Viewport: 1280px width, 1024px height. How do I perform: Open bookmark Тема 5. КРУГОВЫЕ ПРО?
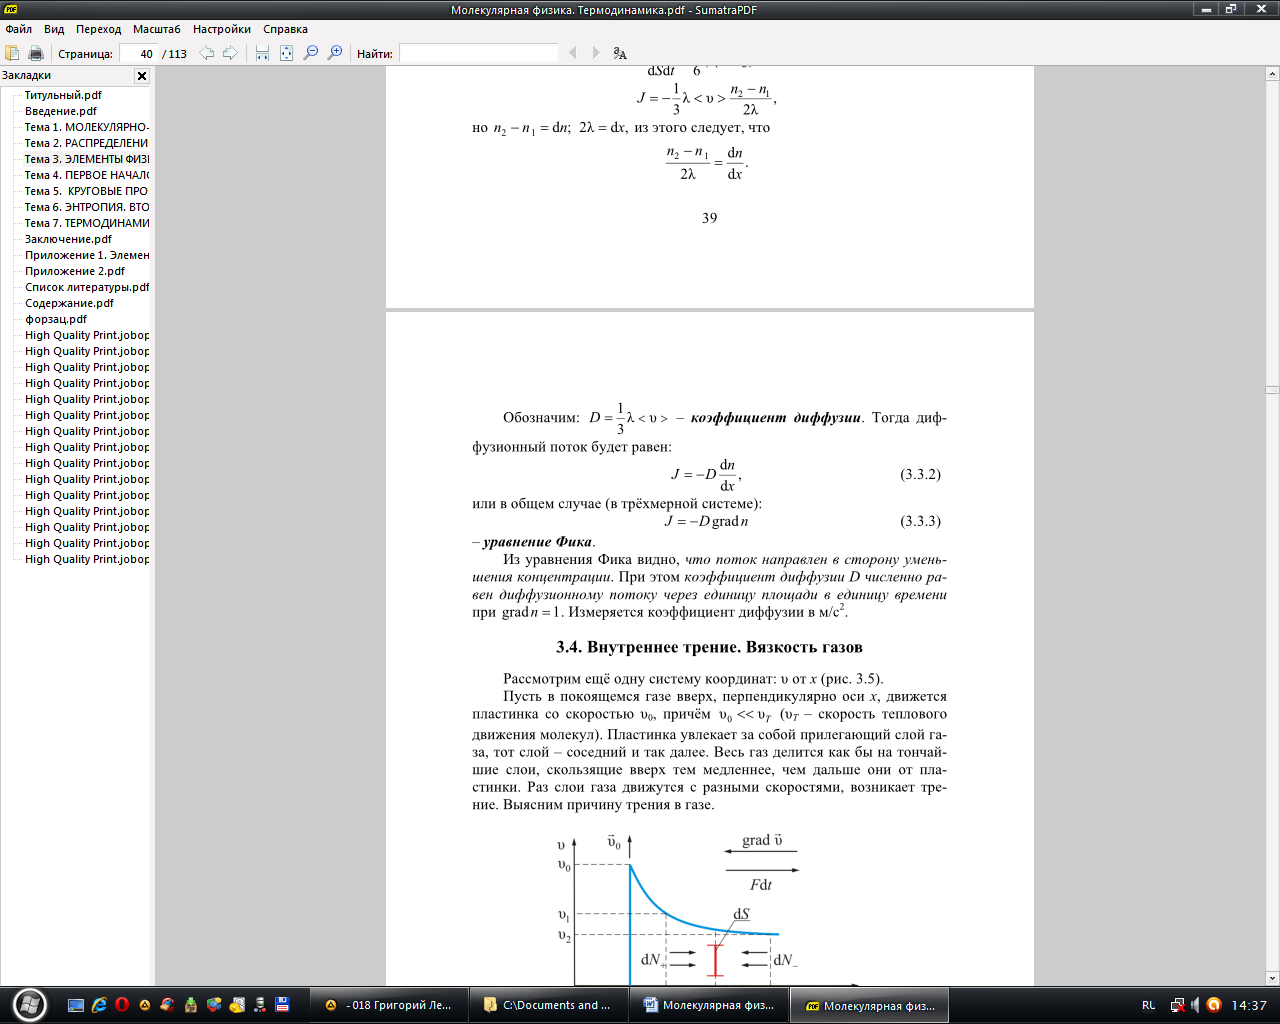pos(87,191)
